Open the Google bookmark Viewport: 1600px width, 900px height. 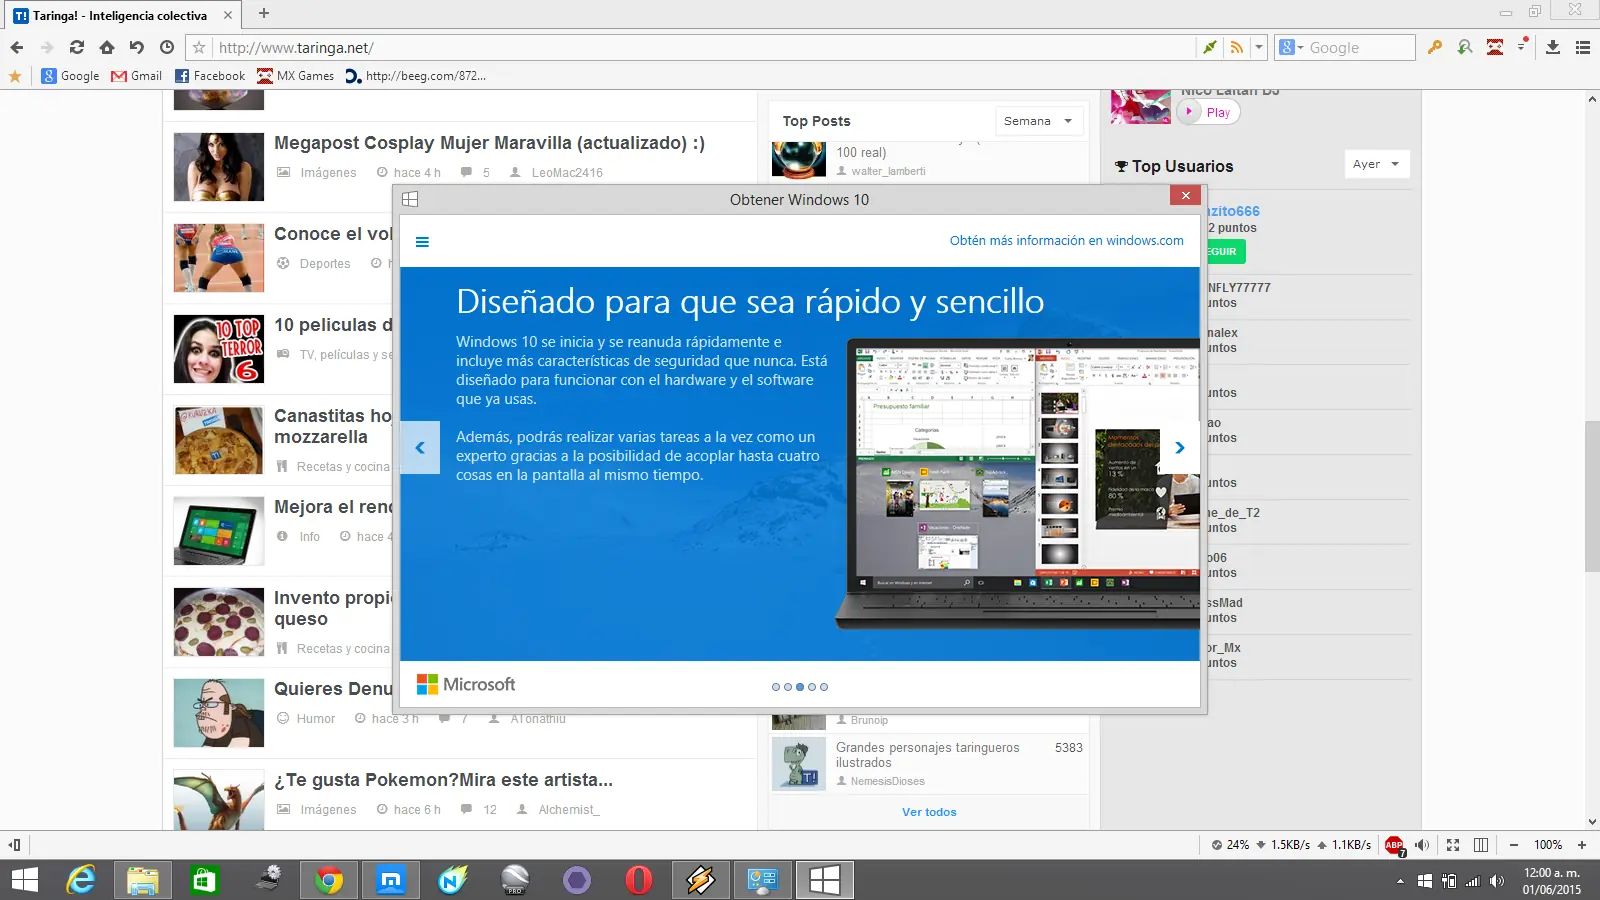70,76
